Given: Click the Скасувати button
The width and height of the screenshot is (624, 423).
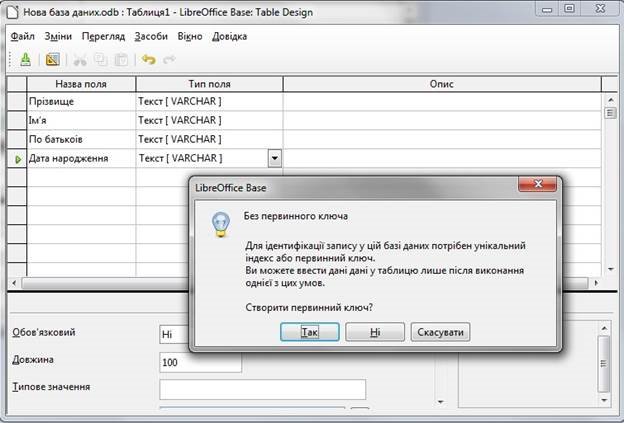Looking at the screenshot, I should [x=440, y=332].
